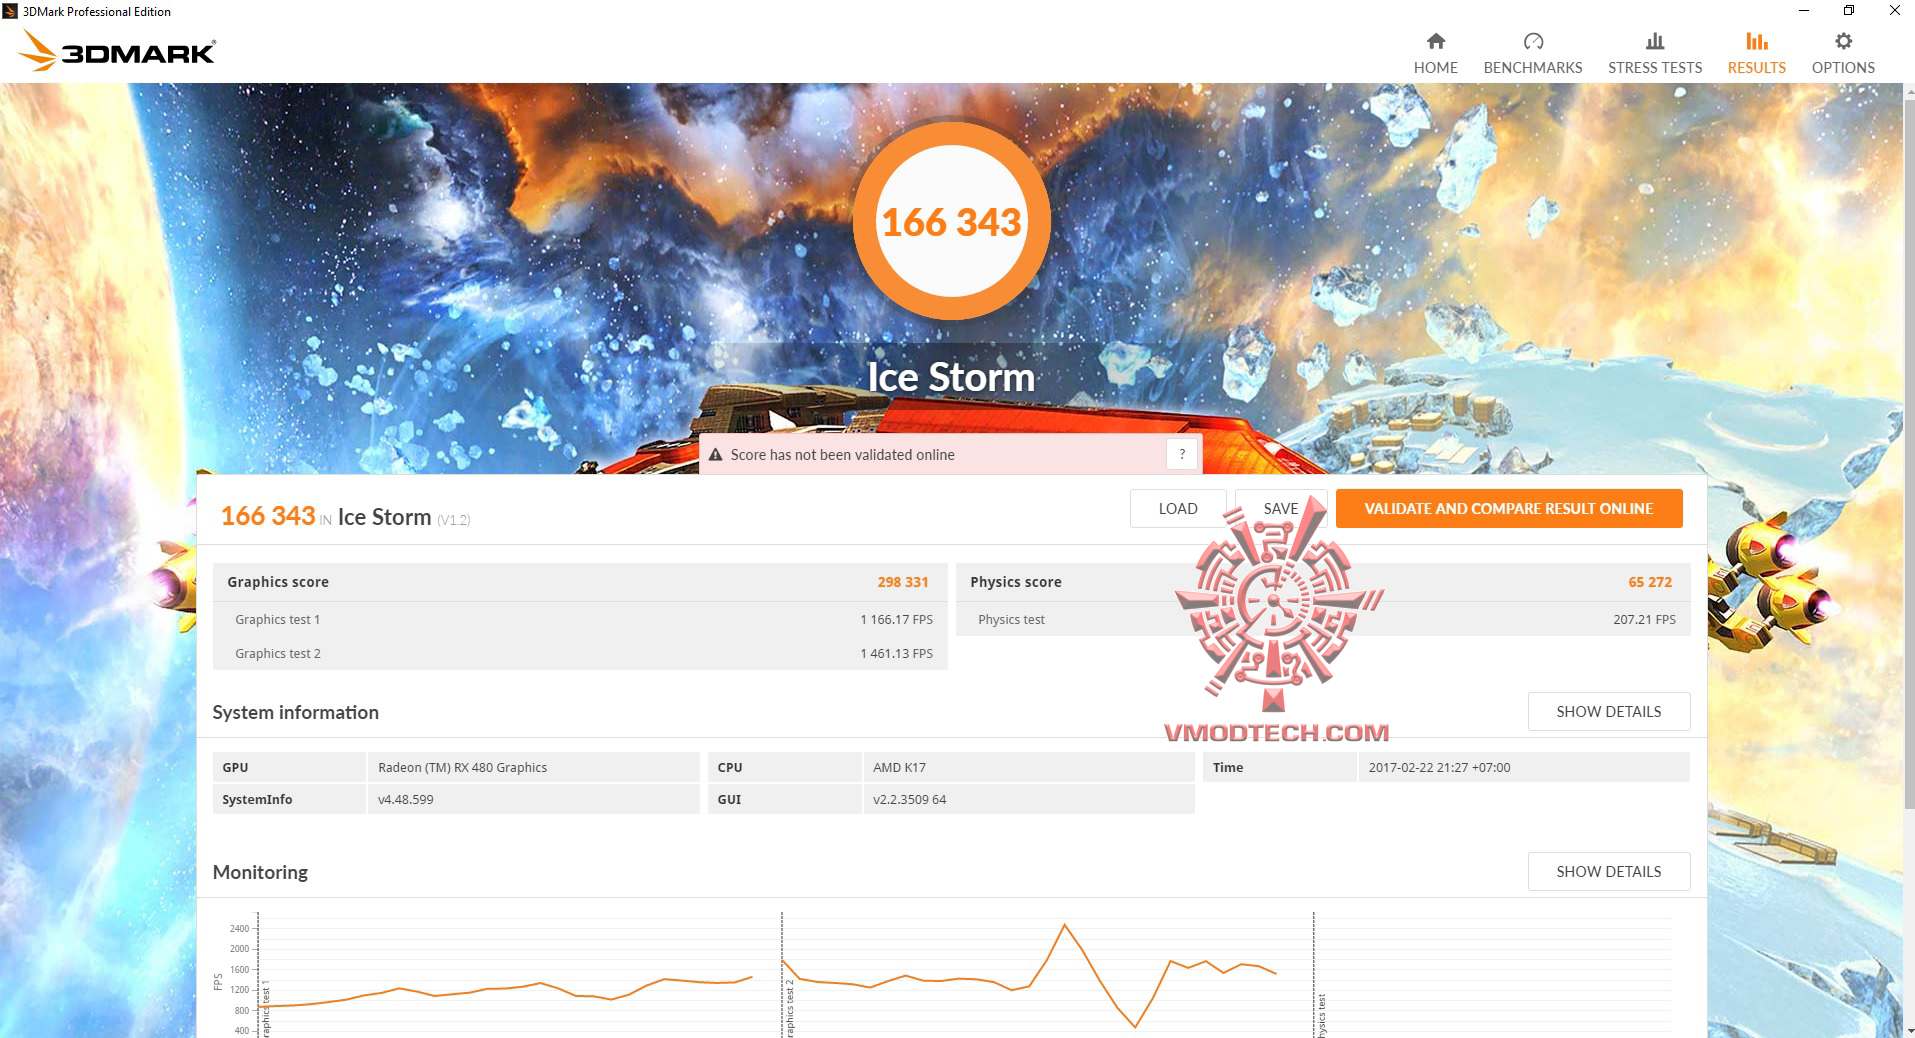
Task: Click the 207.21 FPS value
Action: 1644,620
